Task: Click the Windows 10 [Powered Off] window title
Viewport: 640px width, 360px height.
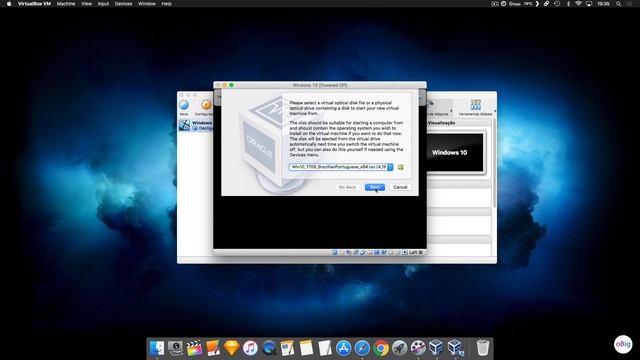Action: click(x=320, y=85)
